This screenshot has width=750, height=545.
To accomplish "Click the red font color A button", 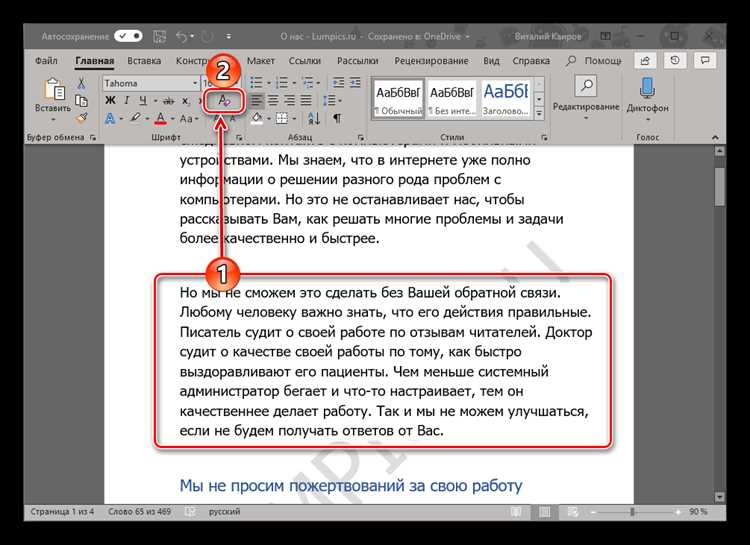I will 161,118.
